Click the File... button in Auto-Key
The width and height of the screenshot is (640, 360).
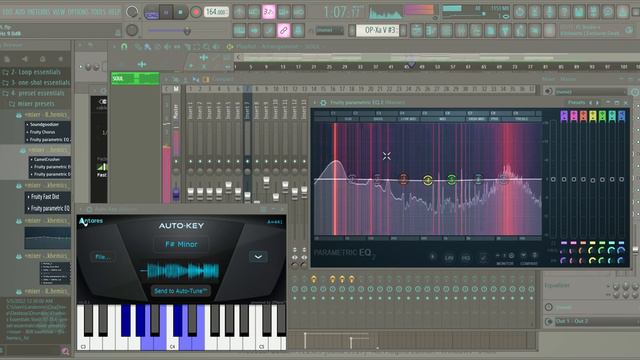coord(102,257)
